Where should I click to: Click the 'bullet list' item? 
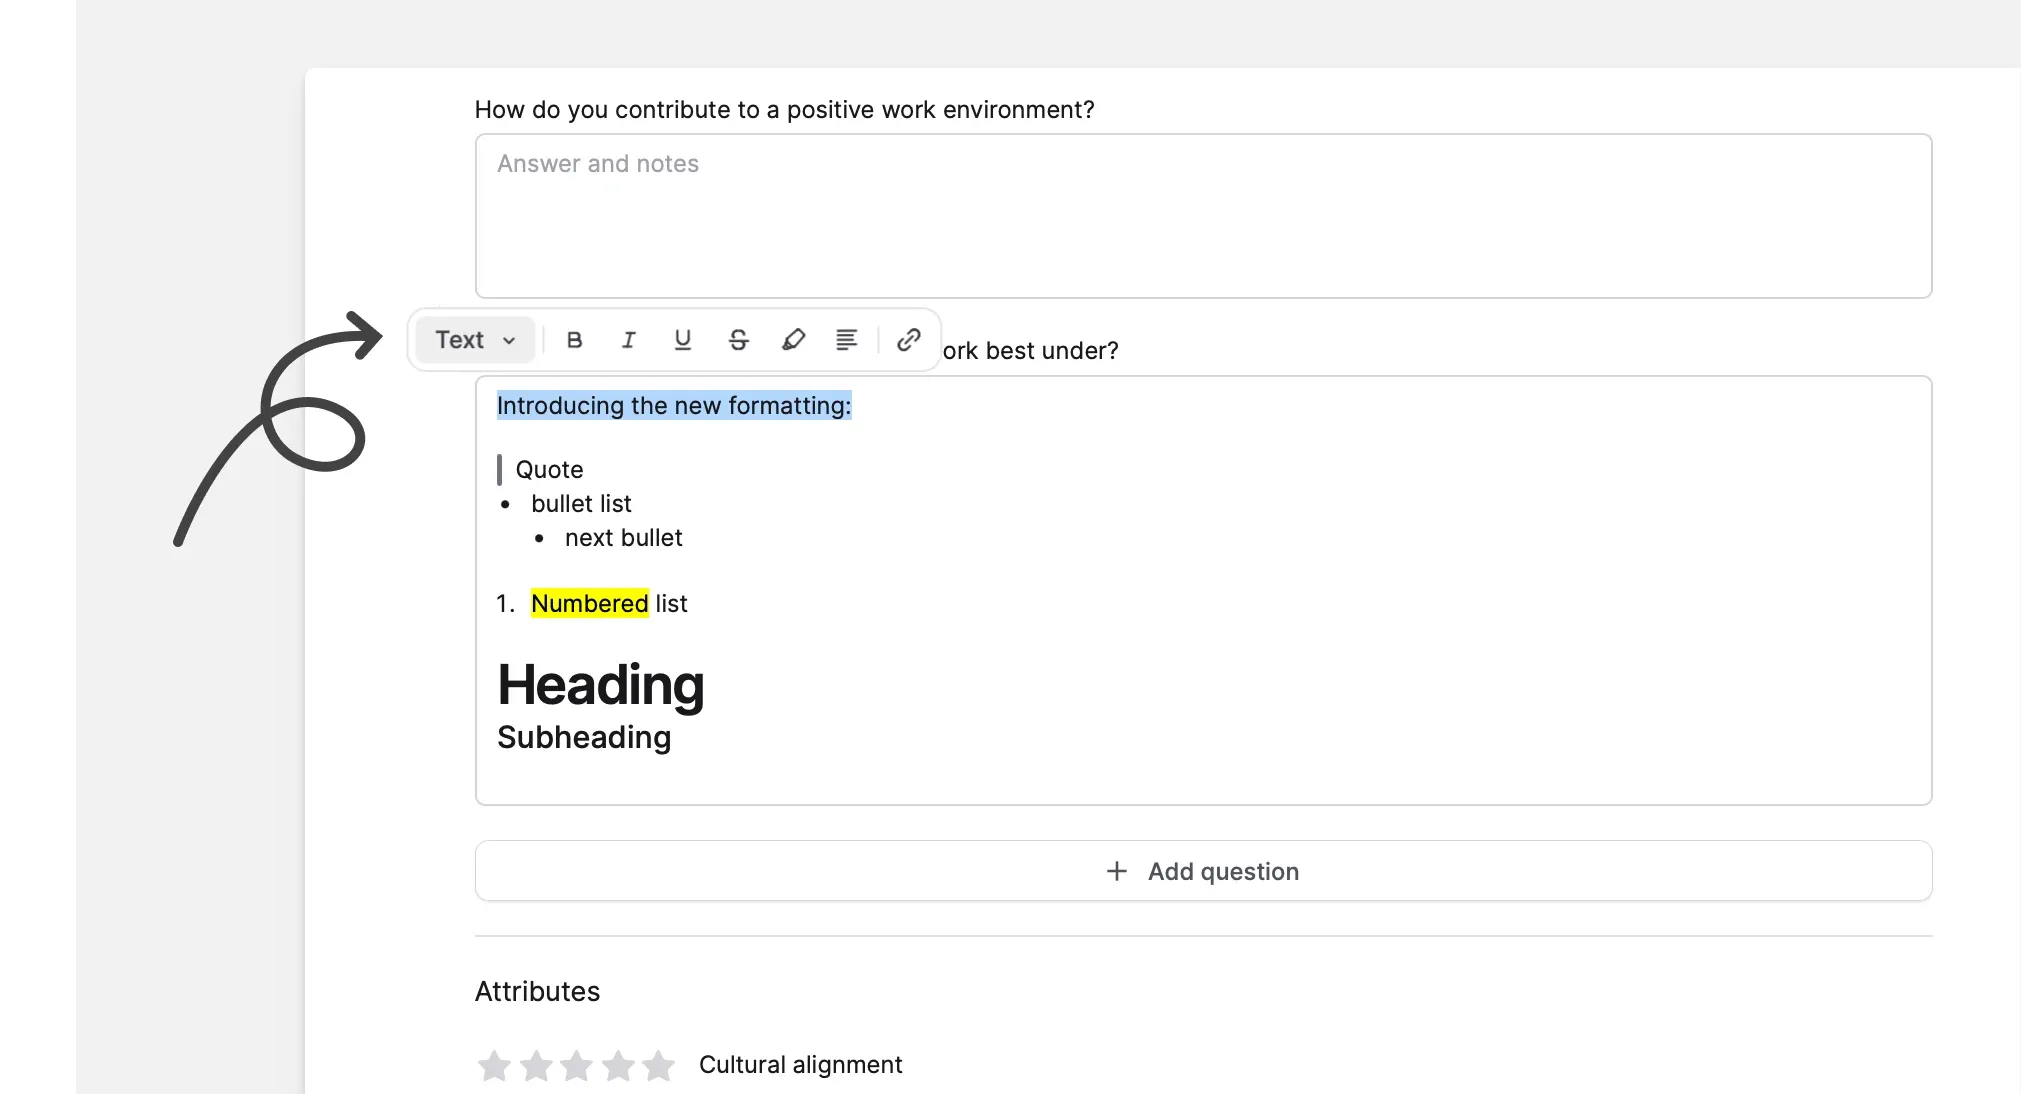pos(581,504)
